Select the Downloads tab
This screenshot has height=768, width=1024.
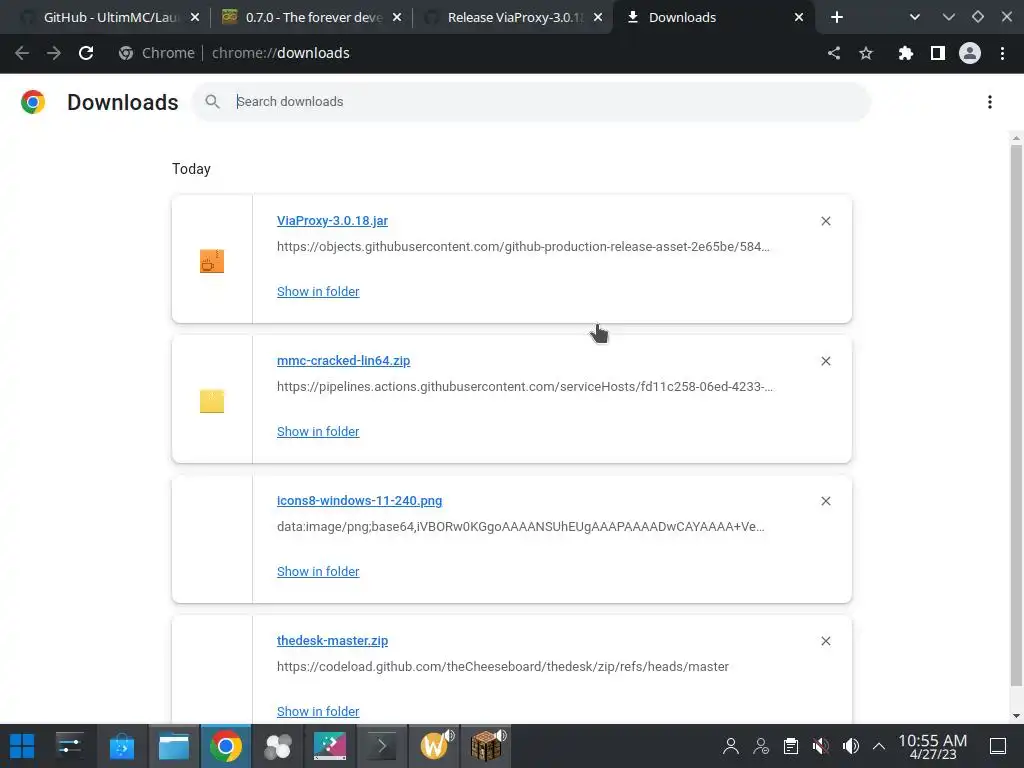pyautogui.click(x=712, y=18)
